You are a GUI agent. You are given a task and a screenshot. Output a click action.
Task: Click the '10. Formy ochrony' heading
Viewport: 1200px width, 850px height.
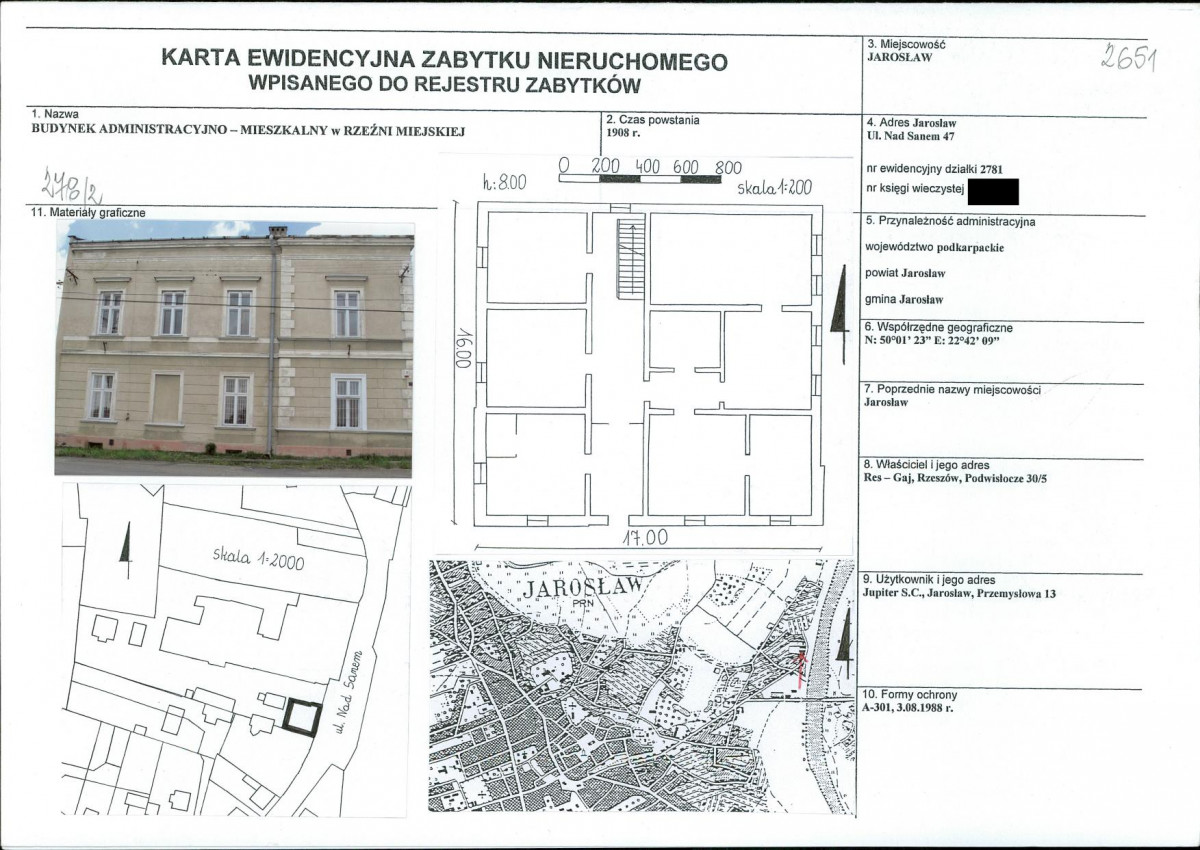click(909, 695)
